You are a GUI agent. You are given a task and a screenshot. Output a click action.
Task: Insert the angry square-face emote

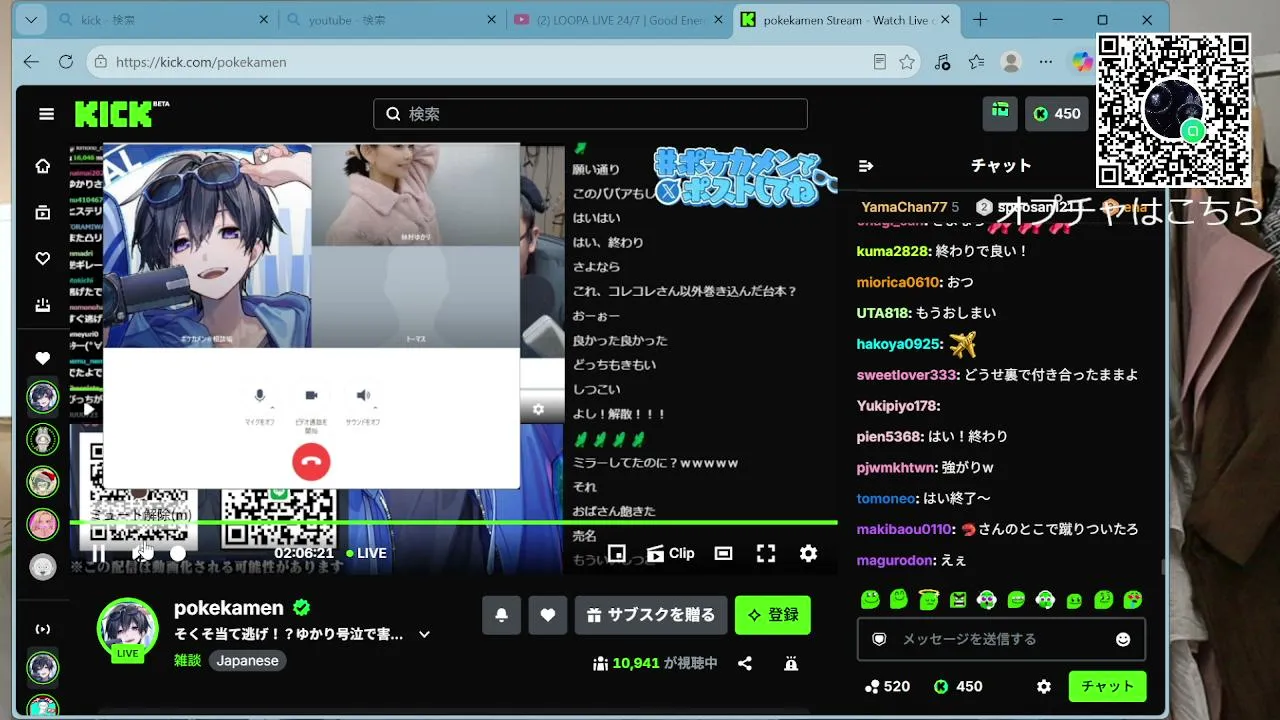[x=958, y=600]
